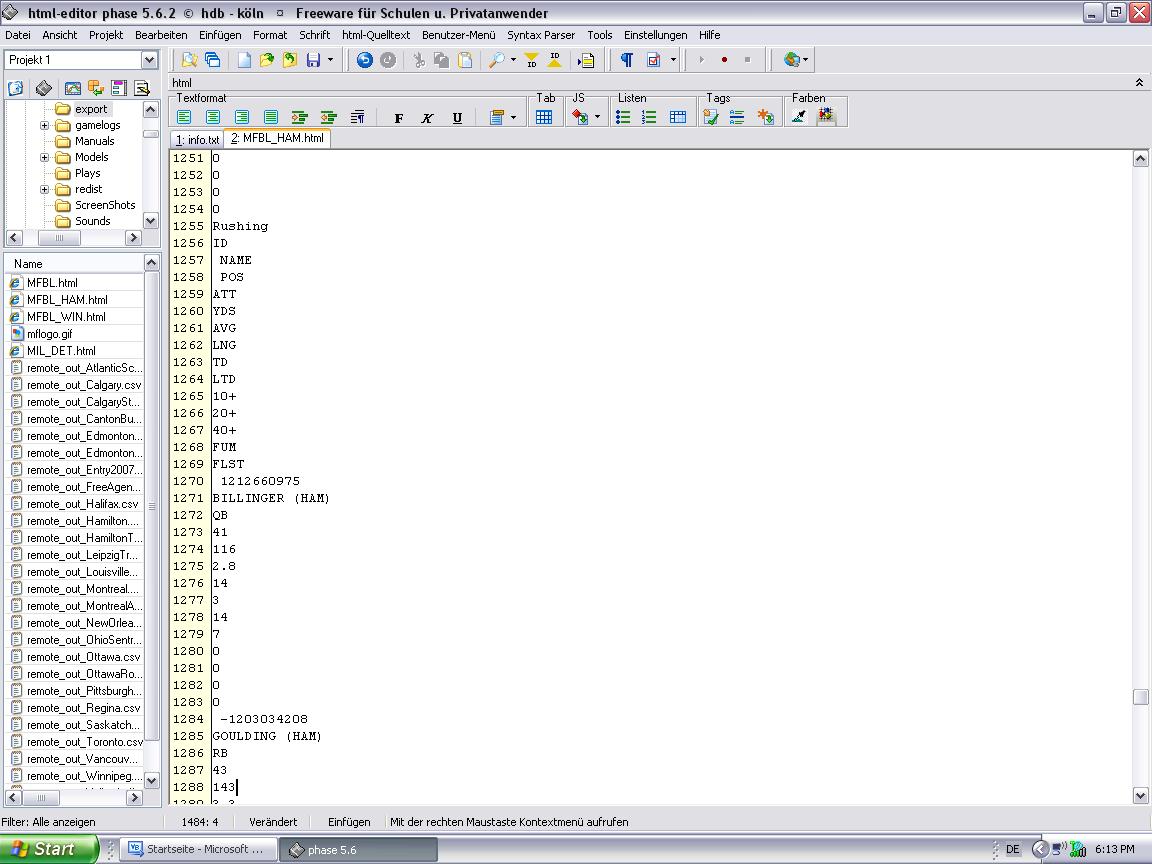The height and width of the screenshot is (864, 1152).
Task: Open the Projekt 1 dropdown list
Action: pos(150,60)
